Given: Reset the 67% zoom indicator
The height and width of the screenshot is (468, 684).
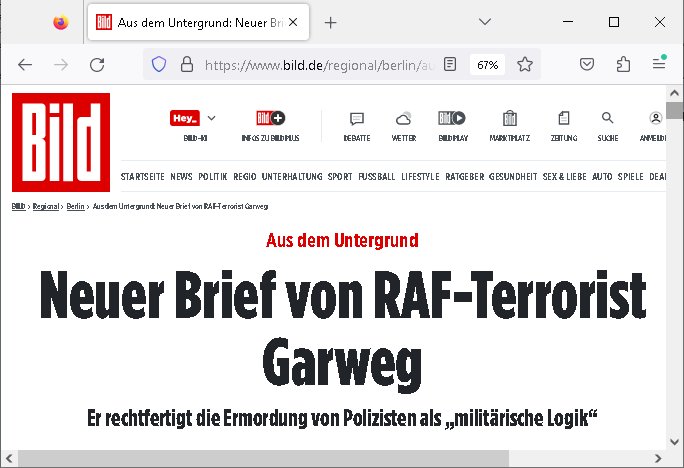Looking at the screenshot, I should coord(487,65).
